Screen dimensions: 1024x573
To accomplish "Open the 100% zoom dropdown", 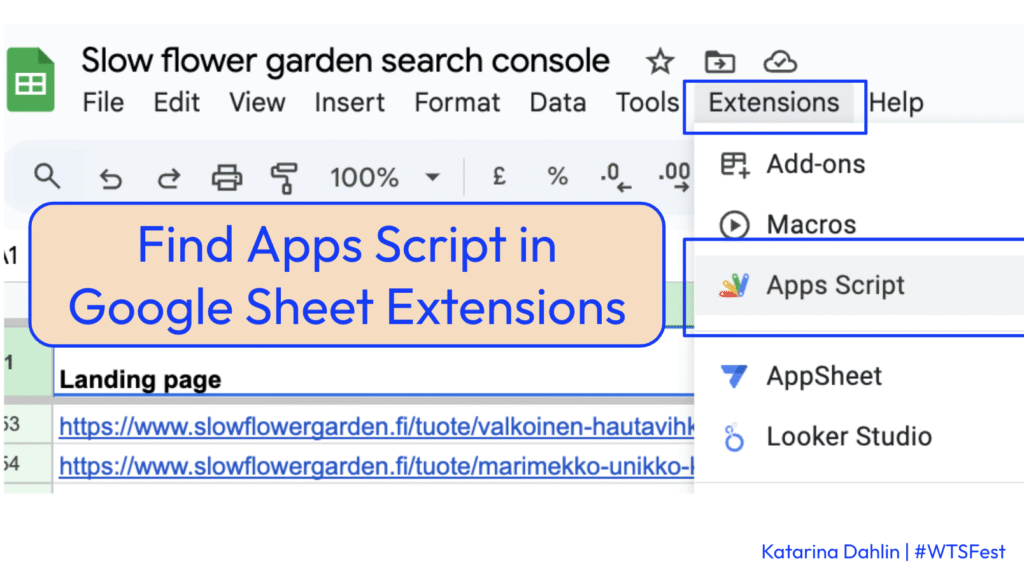I will (385, 178).
